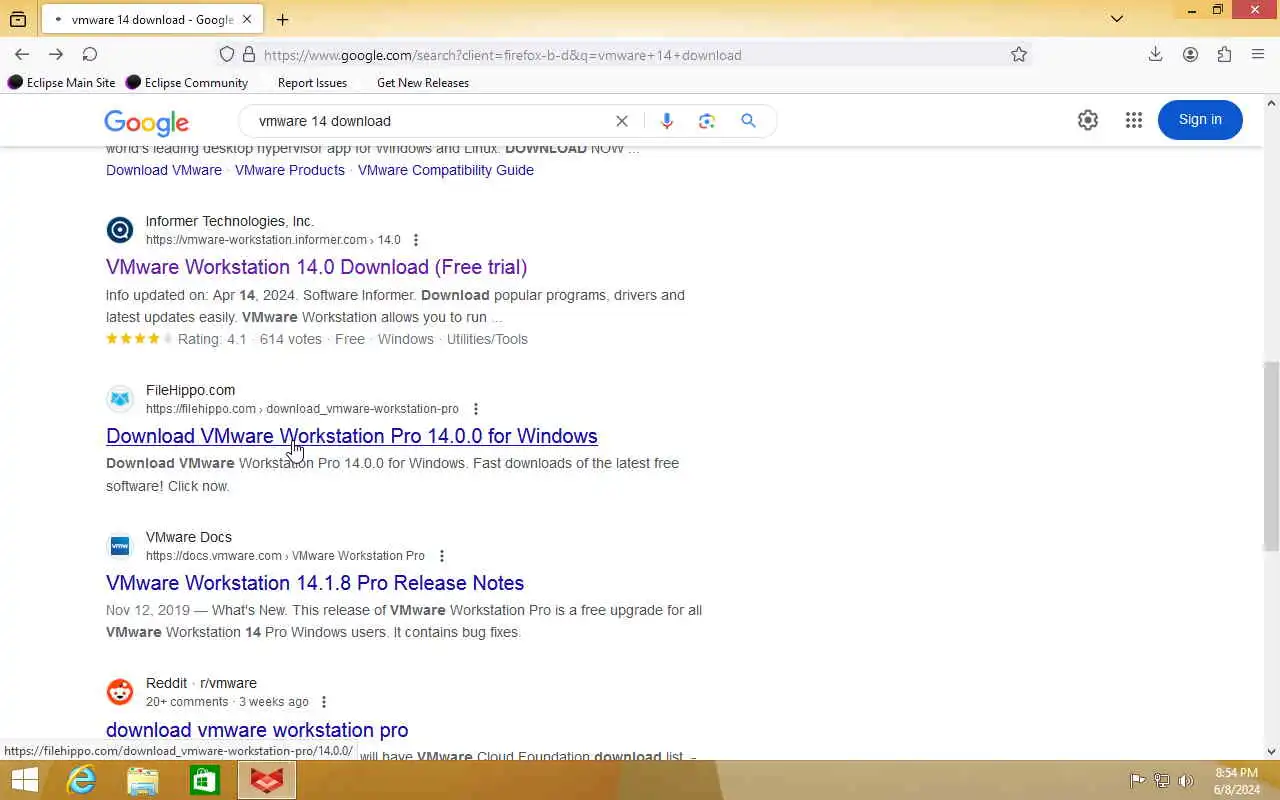The image size is (1280, 800).
Task: Open more options for Reddit result
Action: click(x=324, y=702)
